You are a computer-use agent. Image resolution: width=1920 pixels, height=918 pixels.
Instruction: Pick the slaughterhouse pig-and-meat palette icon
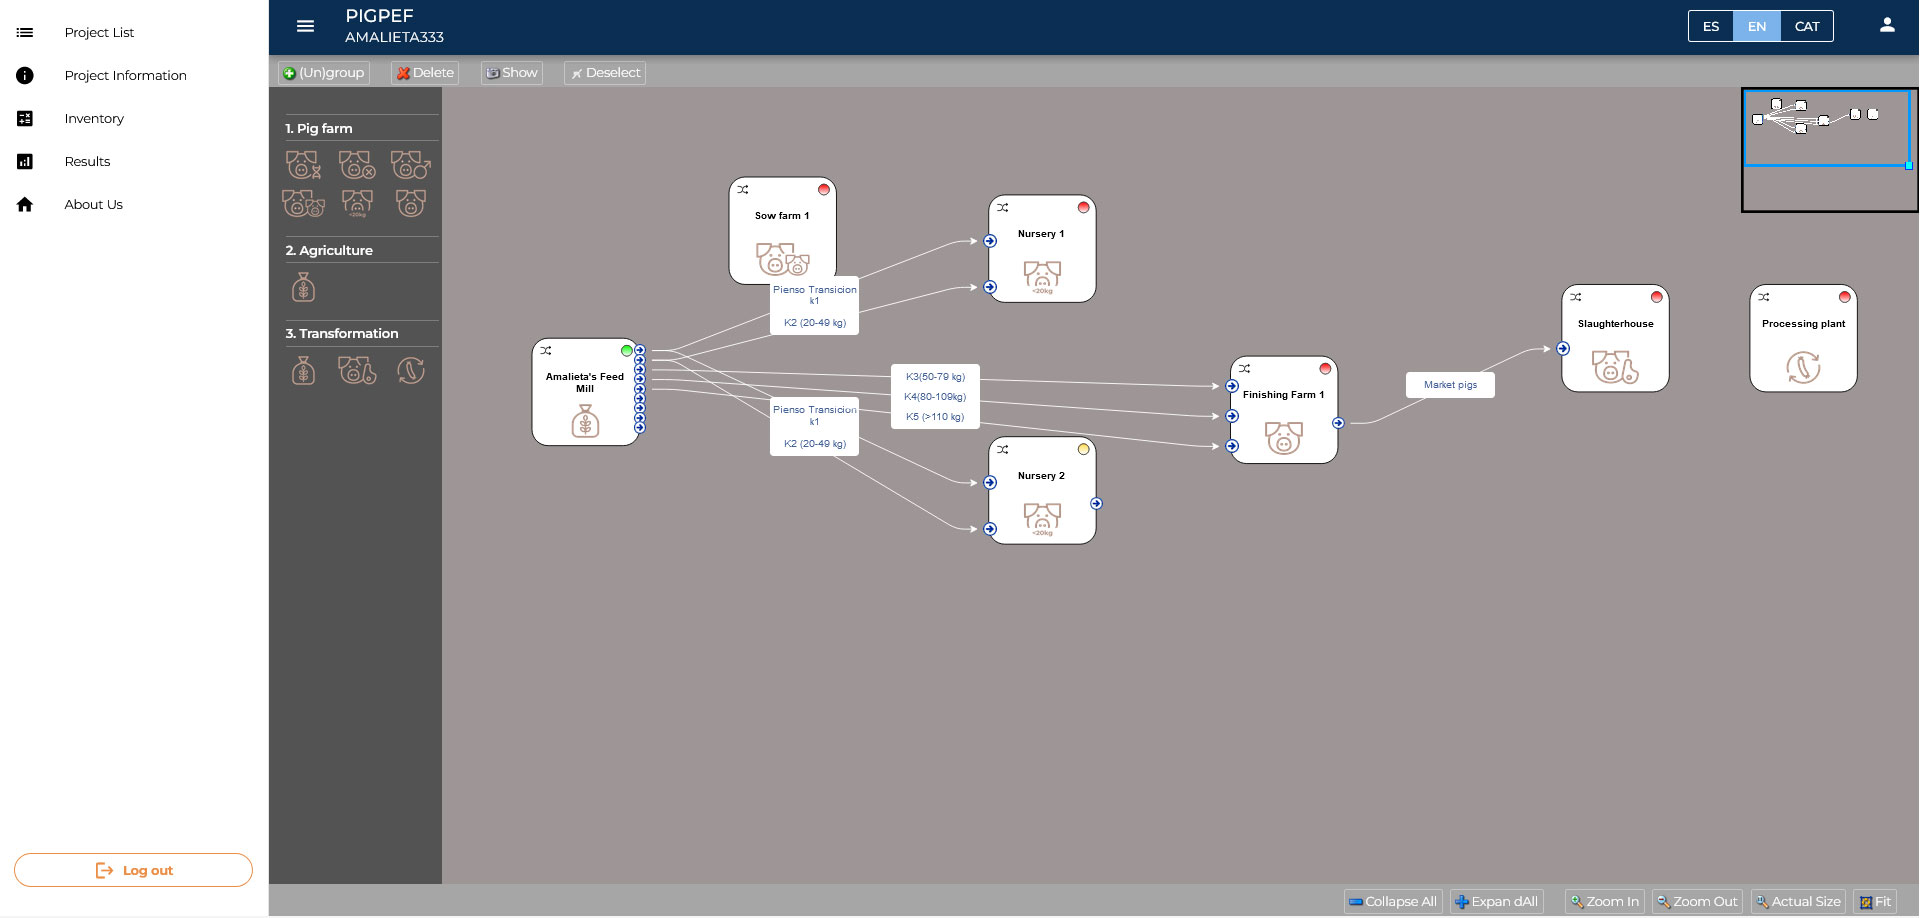pyautogui.click(x=357, y=371)
